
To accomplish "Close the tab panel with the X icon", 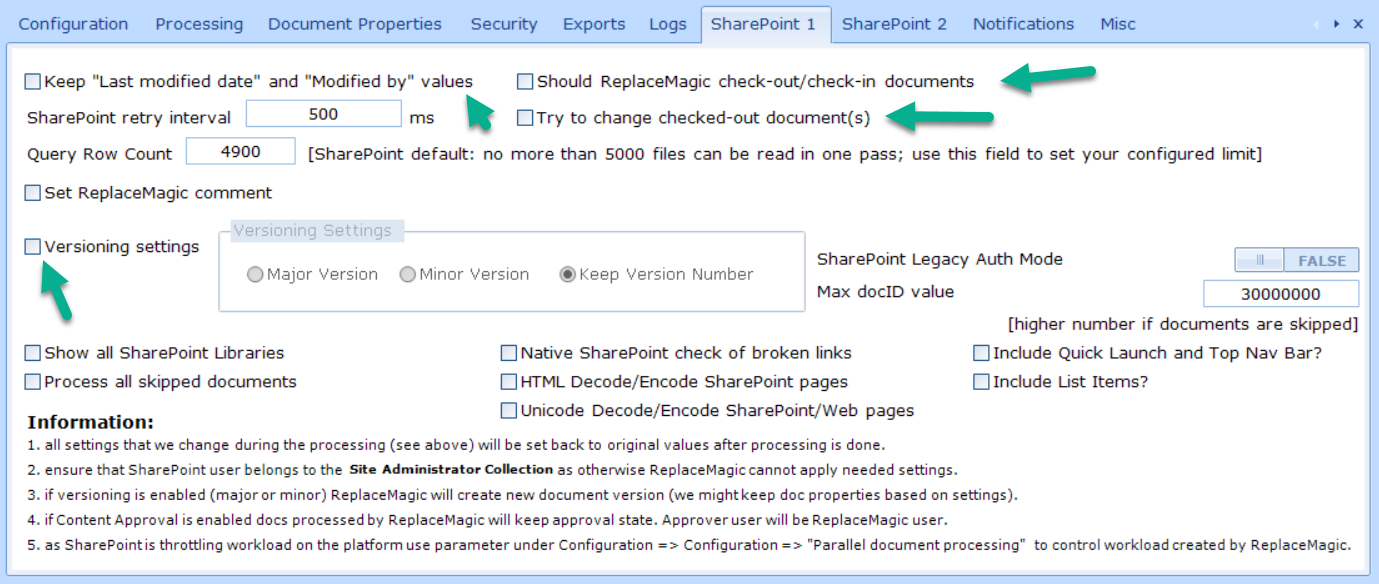I will point(1358,24).
